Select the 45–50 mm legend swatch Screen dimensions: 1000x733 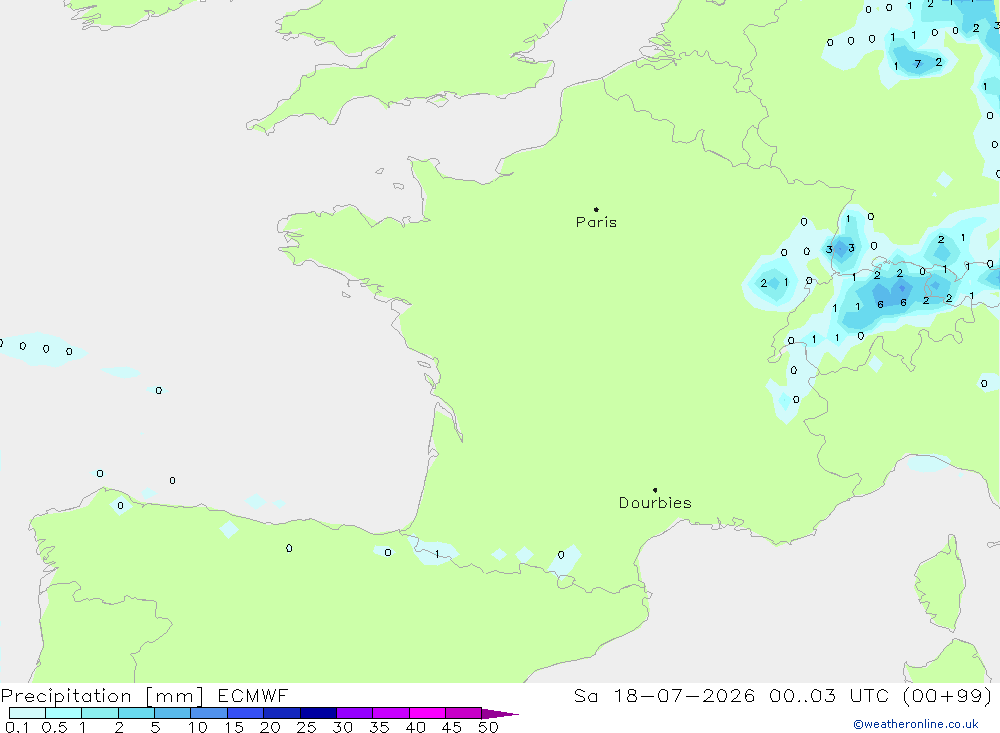[464, 713]
